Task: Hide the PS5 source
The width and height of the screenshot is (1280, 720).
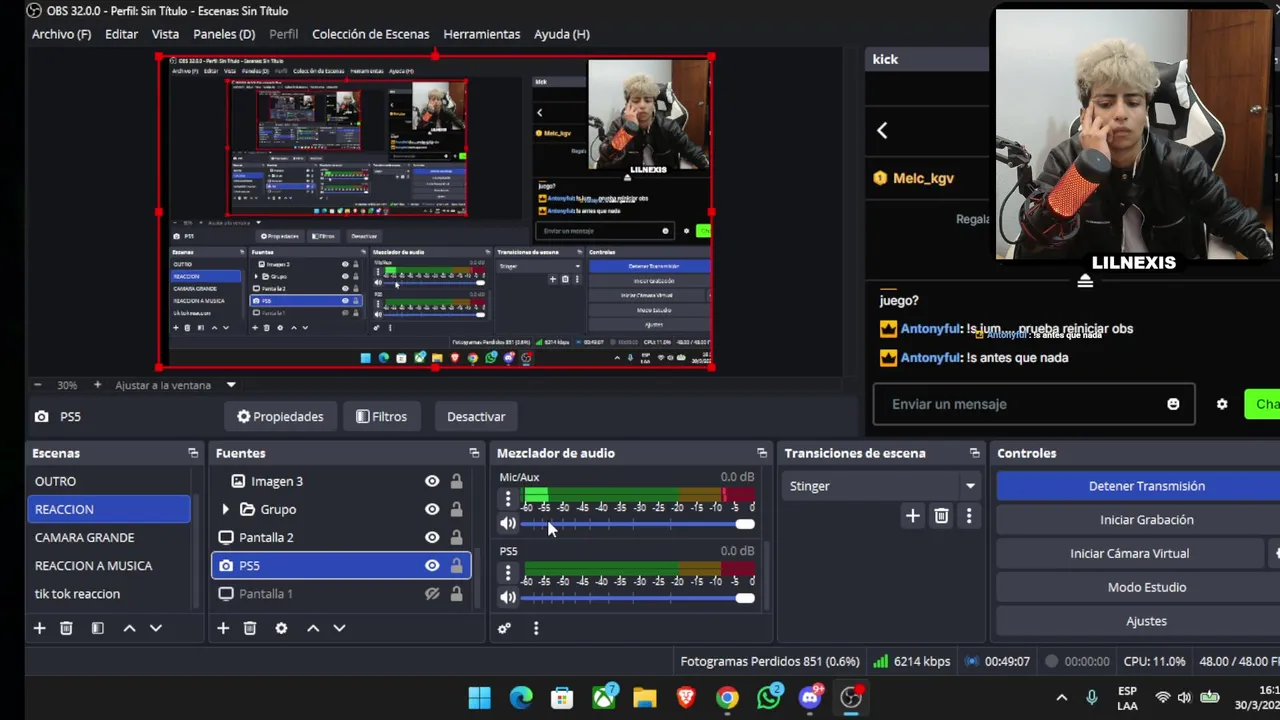Action: (x=432, y=565)
